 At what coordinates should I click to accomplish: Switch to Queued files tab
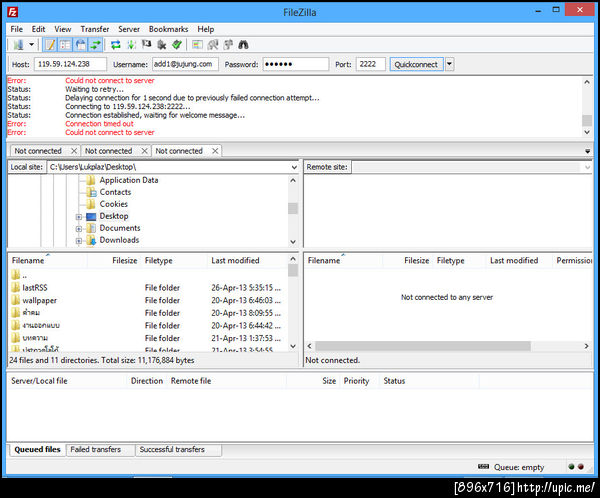37,449
